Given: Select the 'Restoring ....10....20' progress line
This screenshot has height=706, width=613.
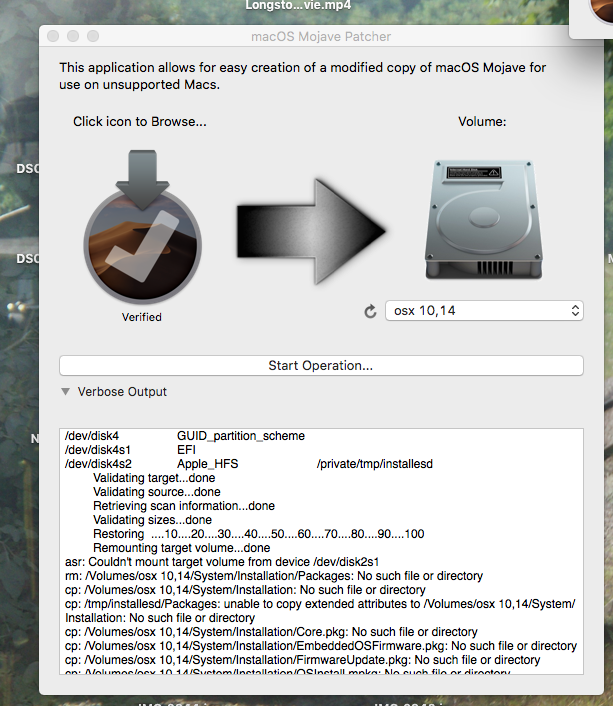Looking at the screenshot, I should coord(259,534).
